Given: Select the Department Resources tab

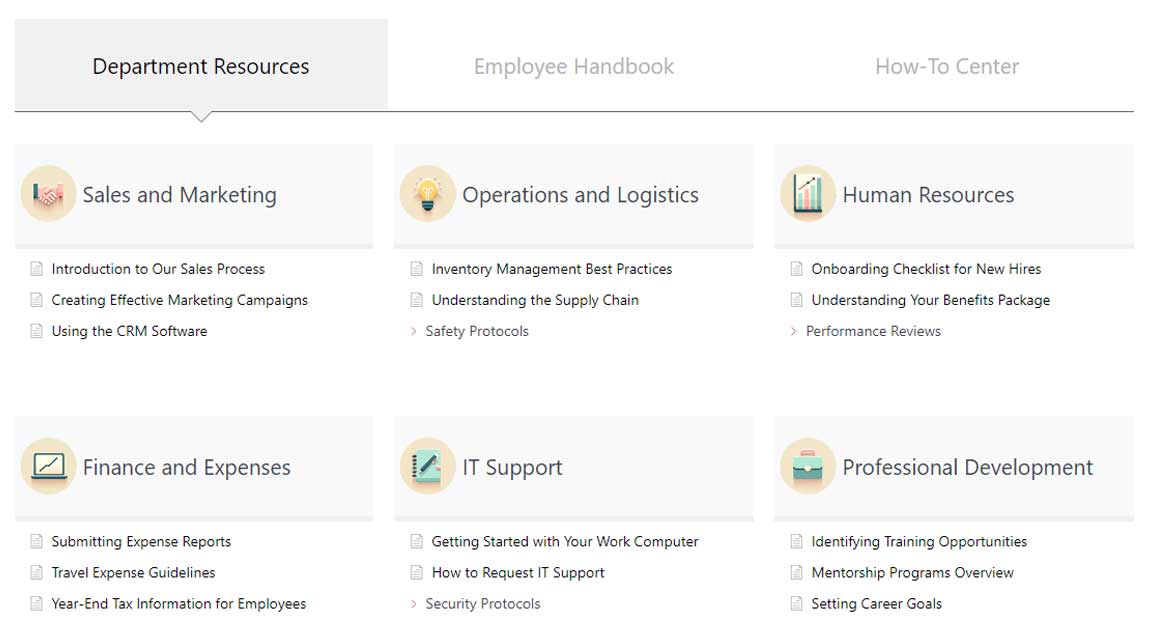Looking at the screenshot, I should 201,67.
